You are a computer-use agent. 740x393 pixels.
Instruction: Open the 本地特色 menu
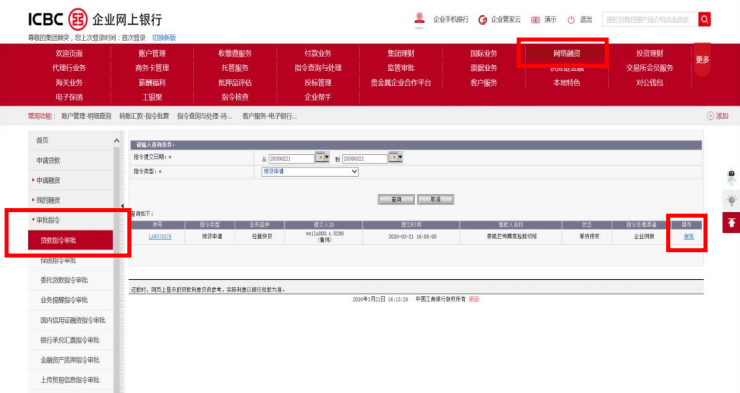pyautogui.click(x=566, y=83)
